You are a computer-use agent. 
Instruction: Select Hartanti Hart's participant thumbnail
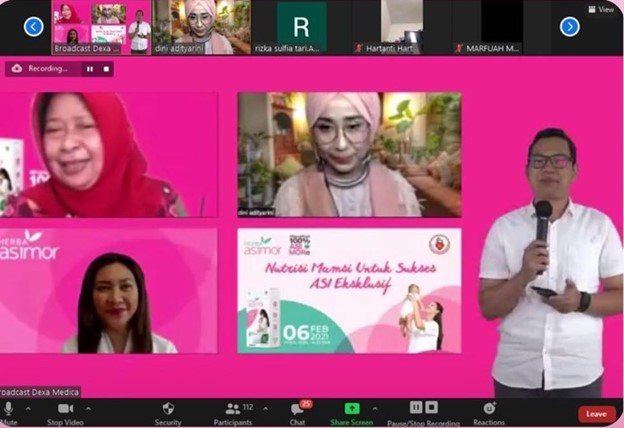coord(402,27)
